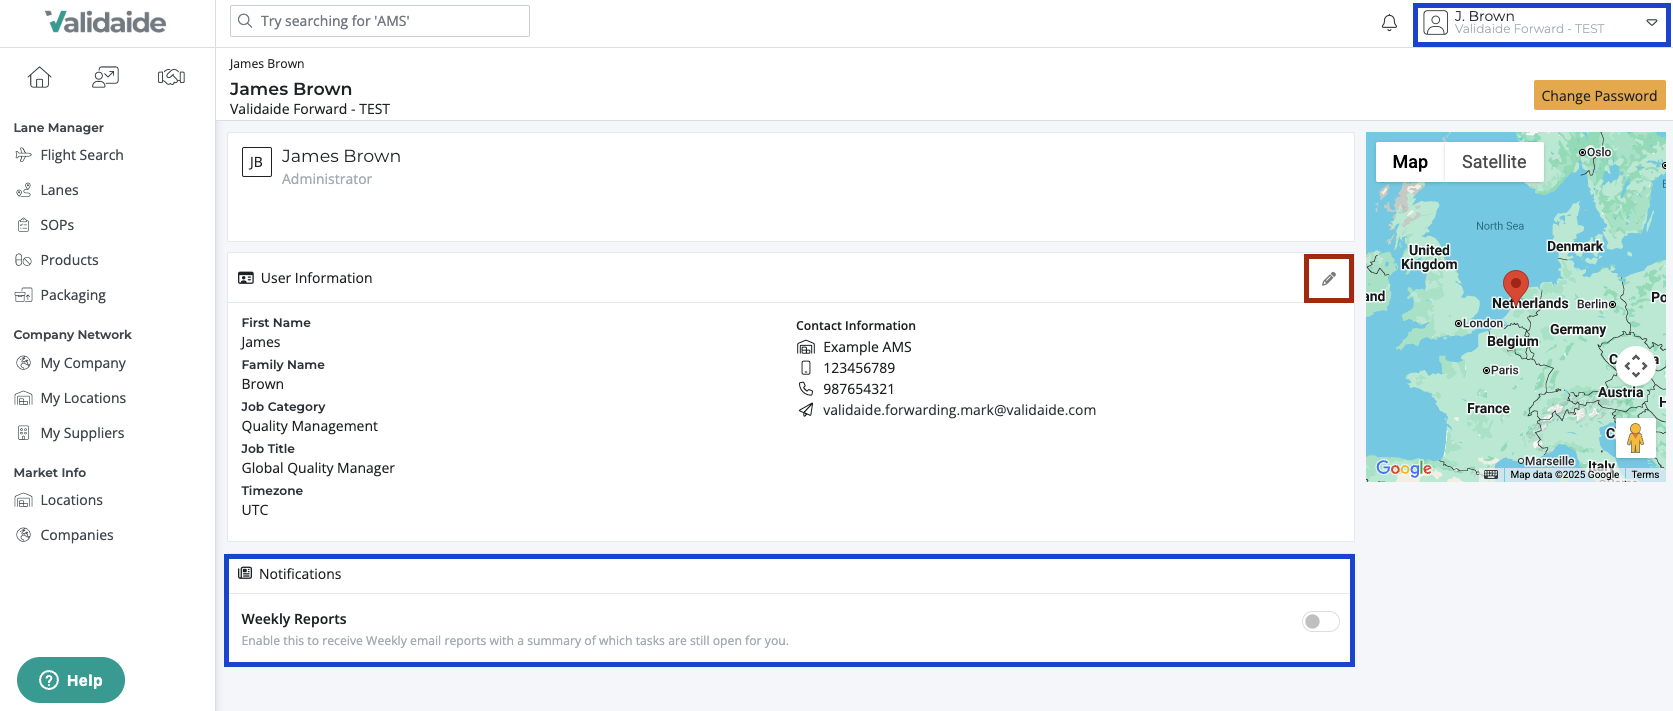The width and height of the screenshot is (1673, 711).
Task: Click the My Locations building icon
Action: tap(24, 398)
